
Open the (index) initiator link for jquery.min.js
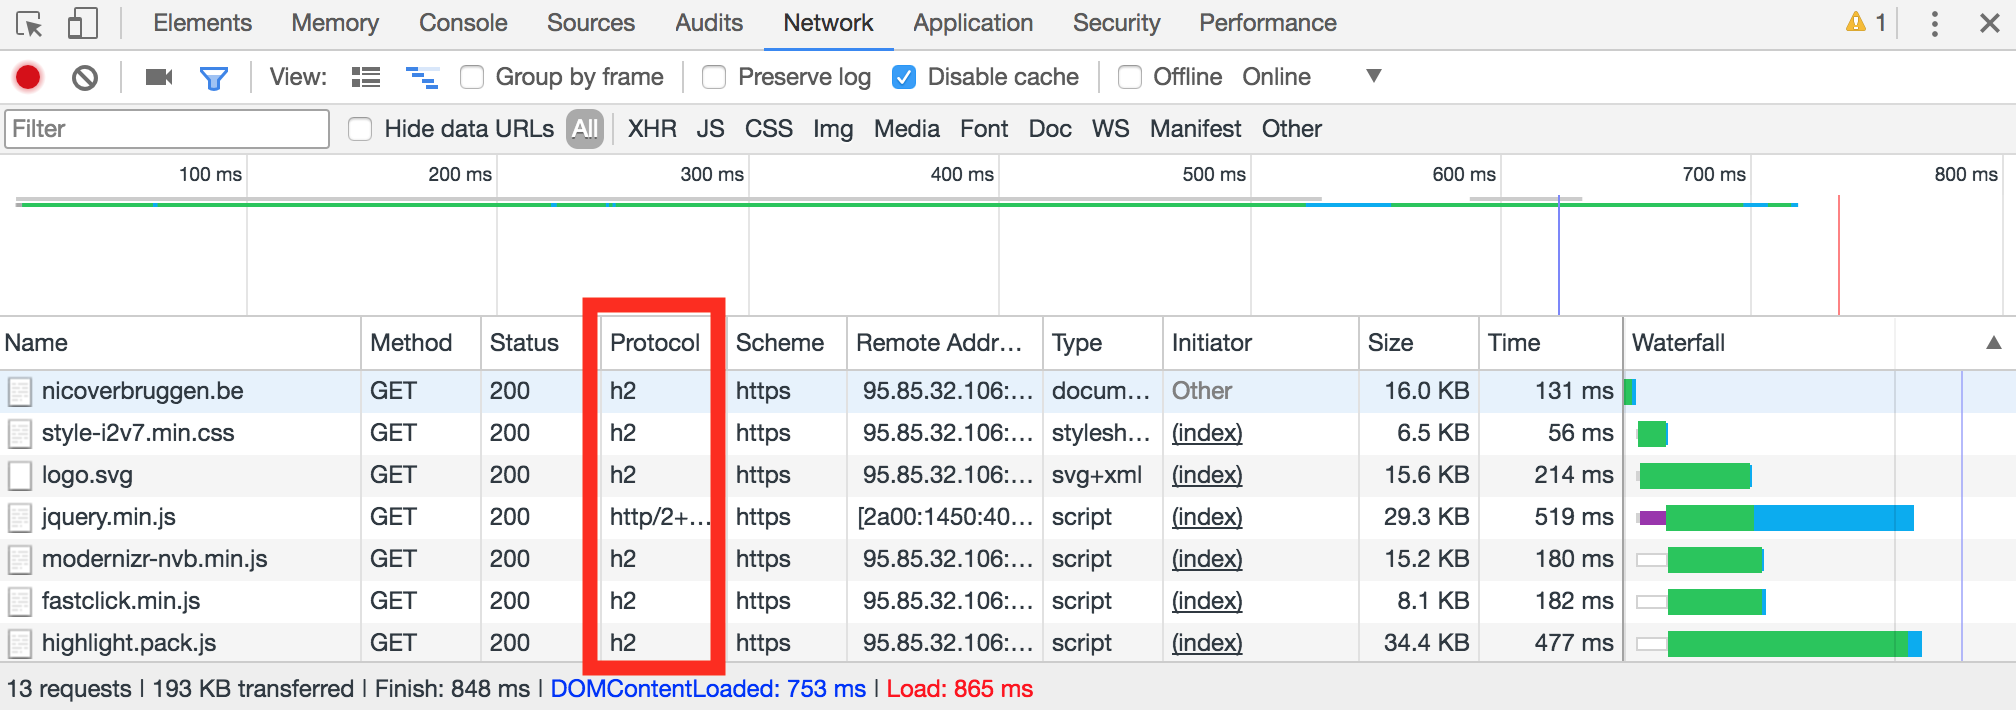click(1207, 517)
